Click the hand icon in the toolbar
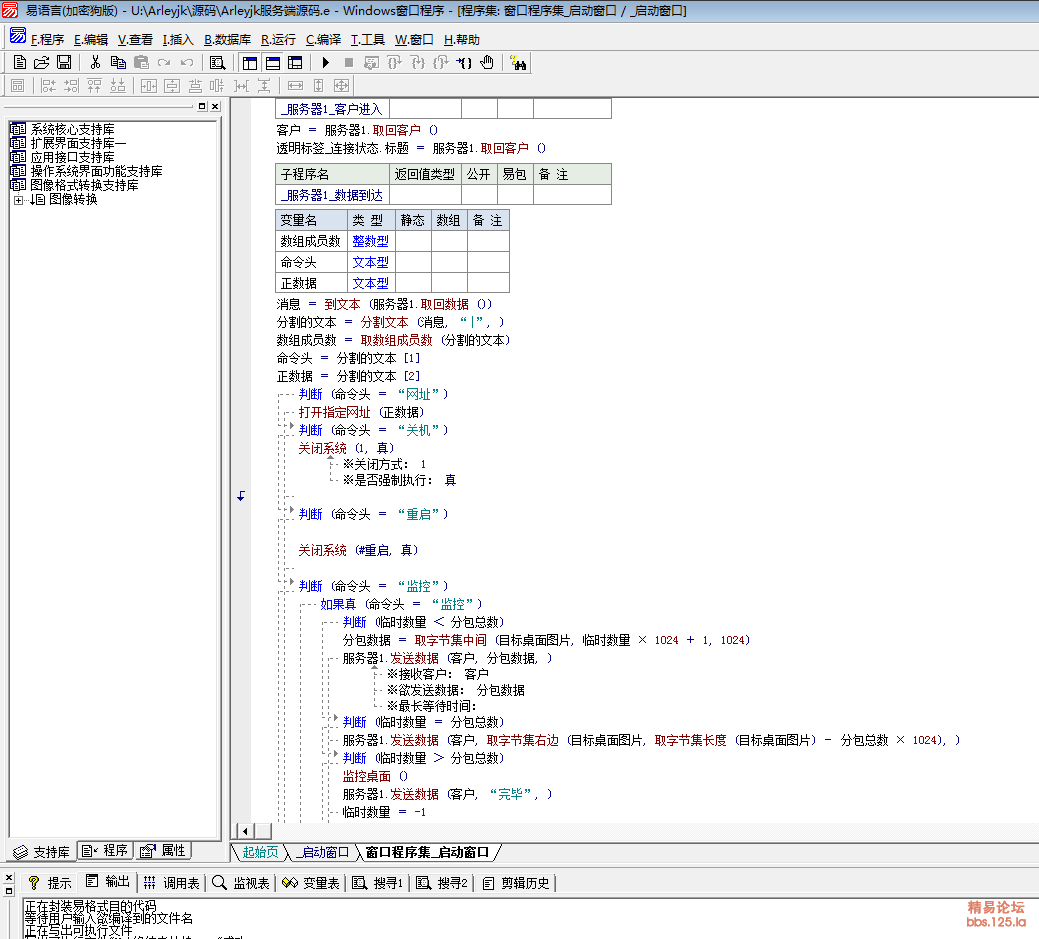This screenshot has height=939, width=1039. click(x=487, y=63)
